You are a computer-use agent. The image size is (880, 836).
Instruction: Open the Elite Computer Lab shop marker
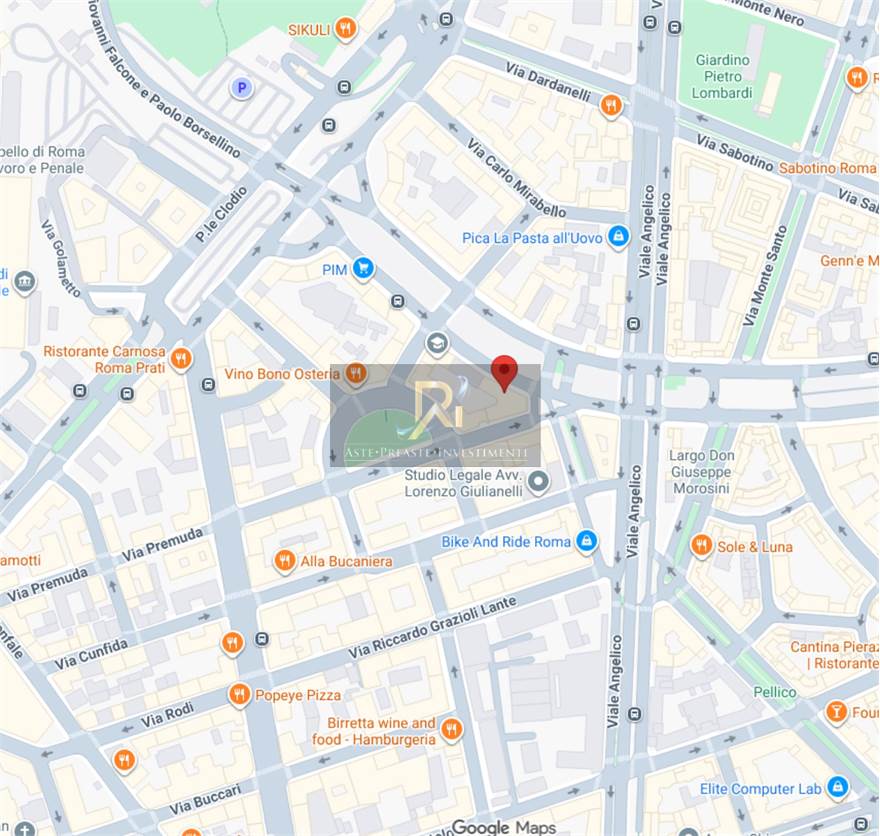click(x=837, y=787)
